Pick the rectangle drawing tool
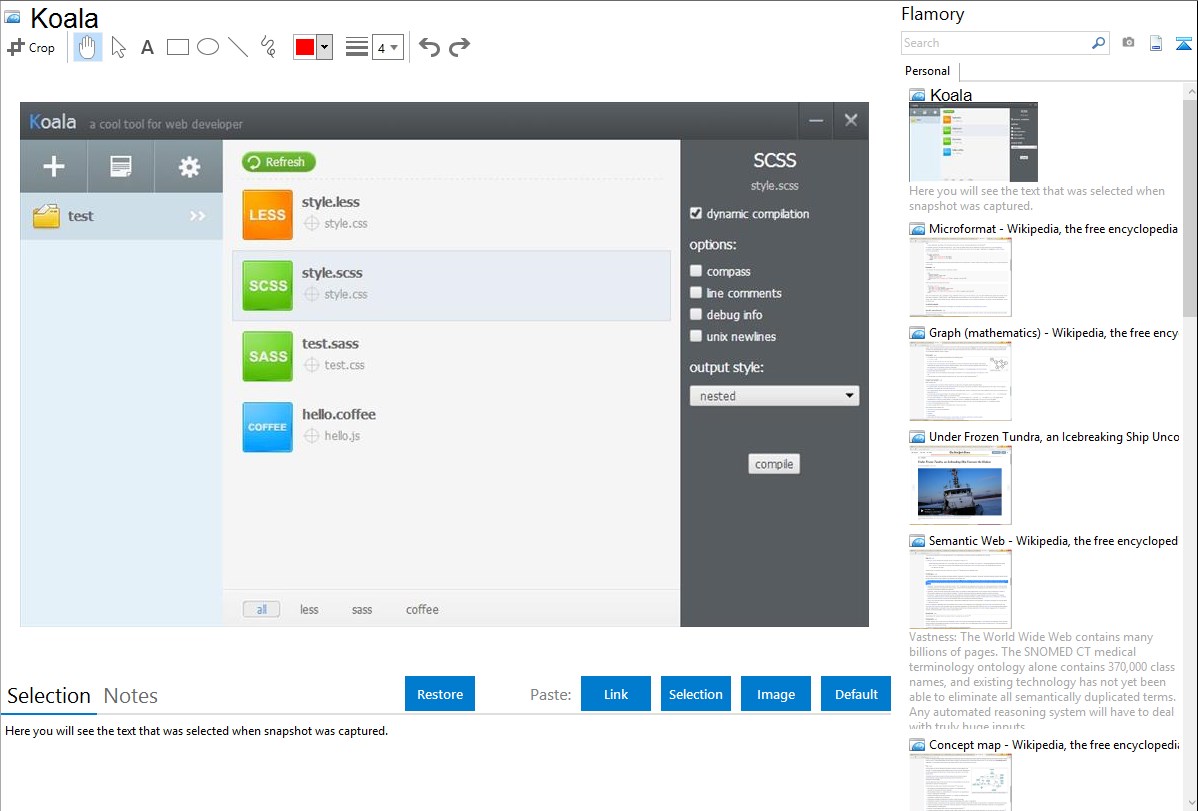 click(x=178, y=47)
